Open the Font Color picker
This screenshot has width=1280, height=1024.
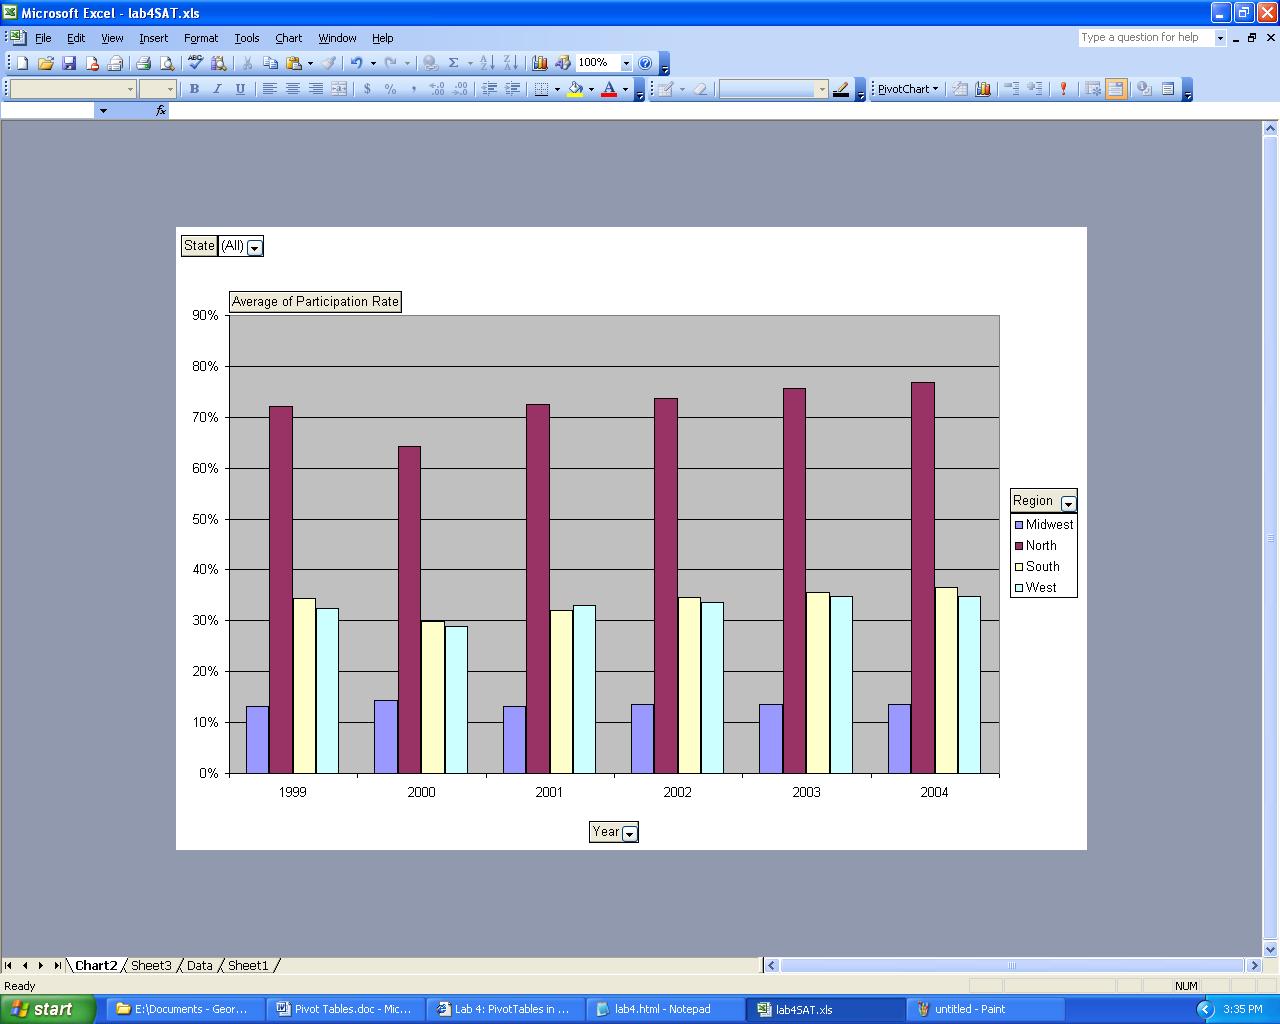(623, 89)
